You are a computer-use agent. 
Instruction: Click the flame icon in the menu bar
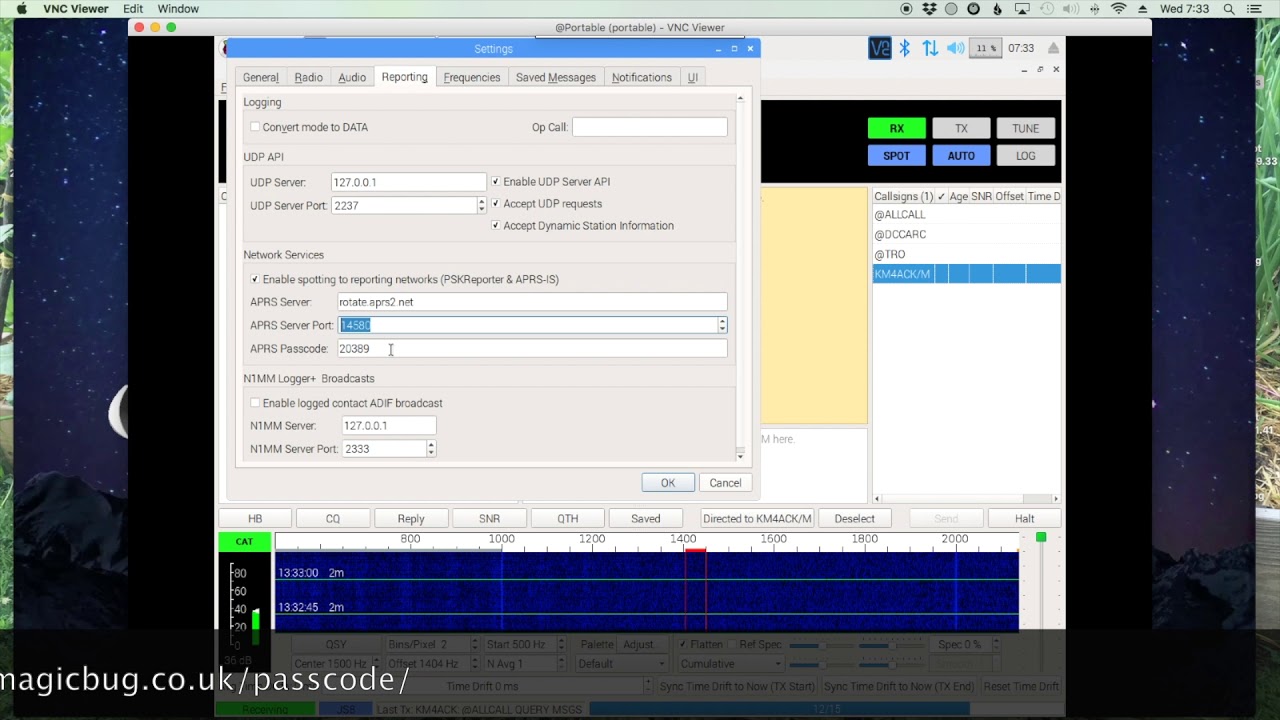[x=997, y=9]
